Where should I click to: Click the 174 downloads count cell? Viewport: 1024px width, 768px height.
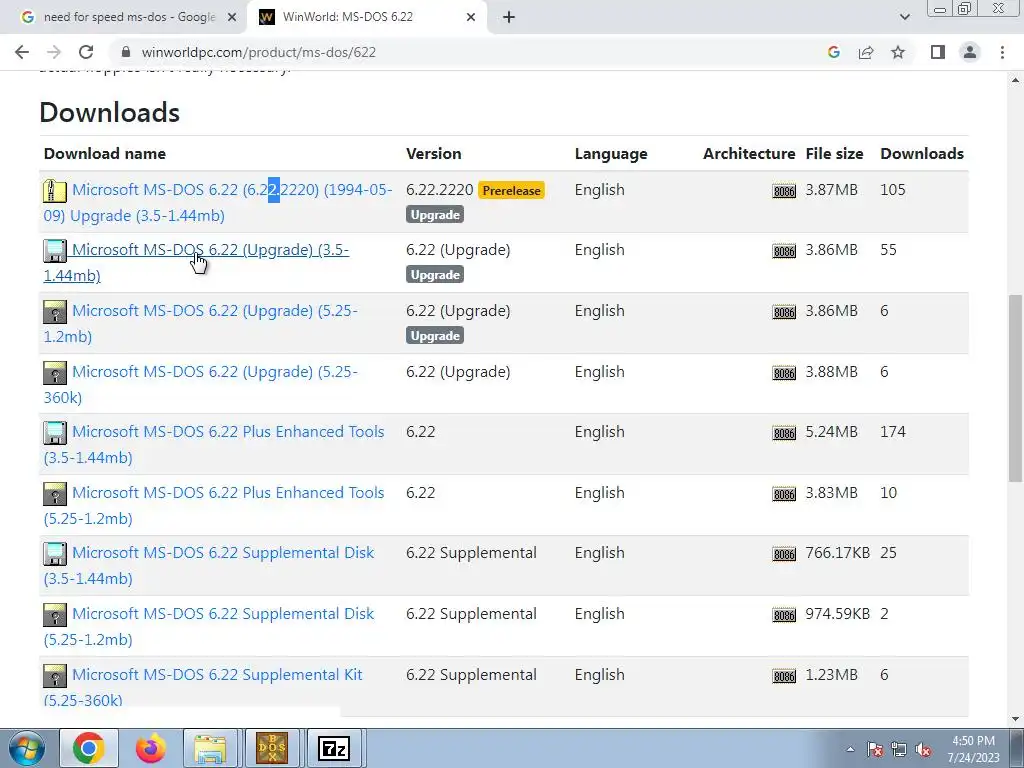(893, 432)
